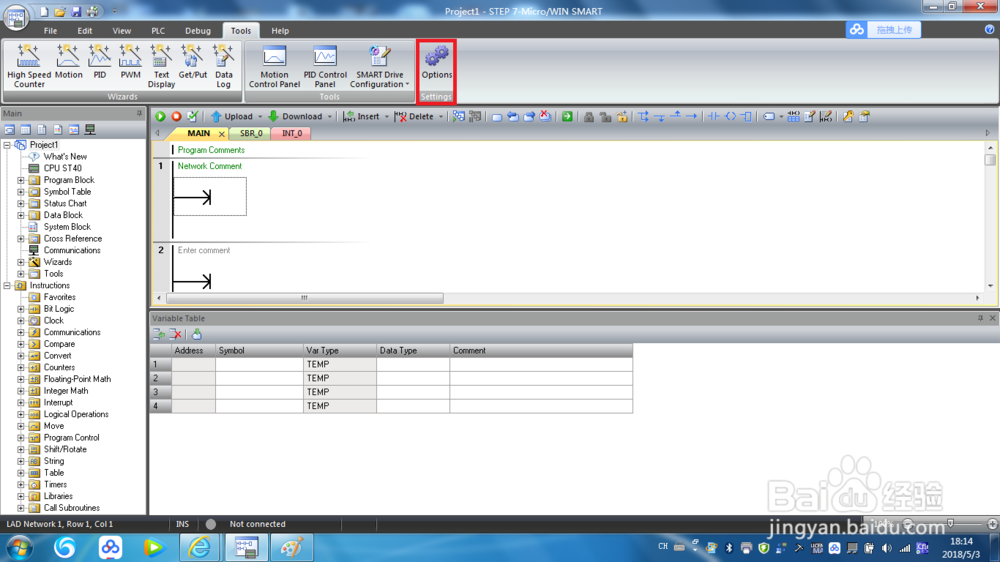Pin the Variable Table panel
Screen dimensions: 1000x562
point(980,318)
